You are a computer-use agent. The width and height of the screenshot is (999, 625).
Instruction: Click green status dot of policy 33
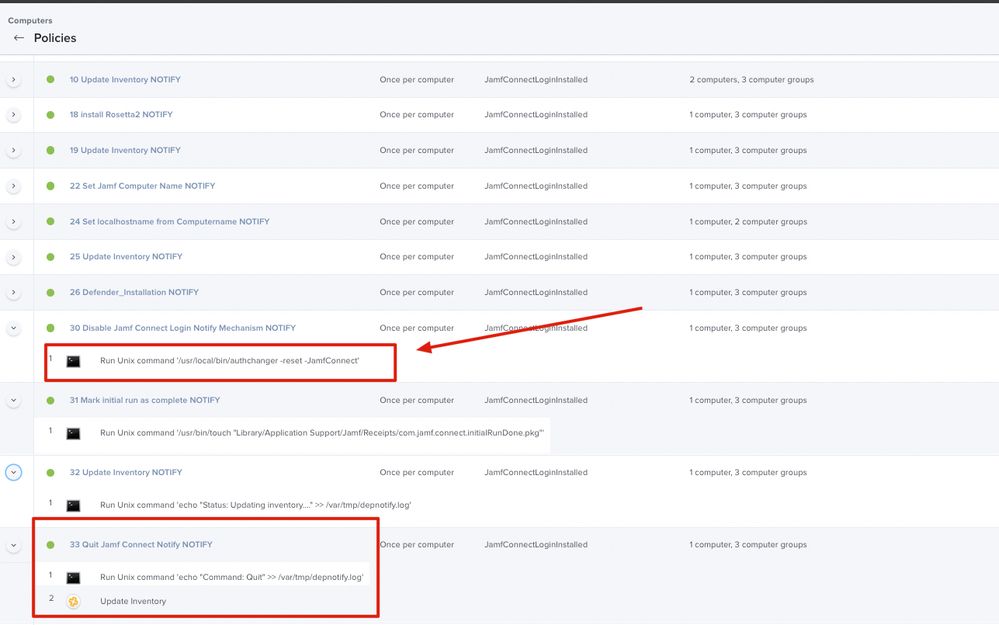tap(50, 545)
